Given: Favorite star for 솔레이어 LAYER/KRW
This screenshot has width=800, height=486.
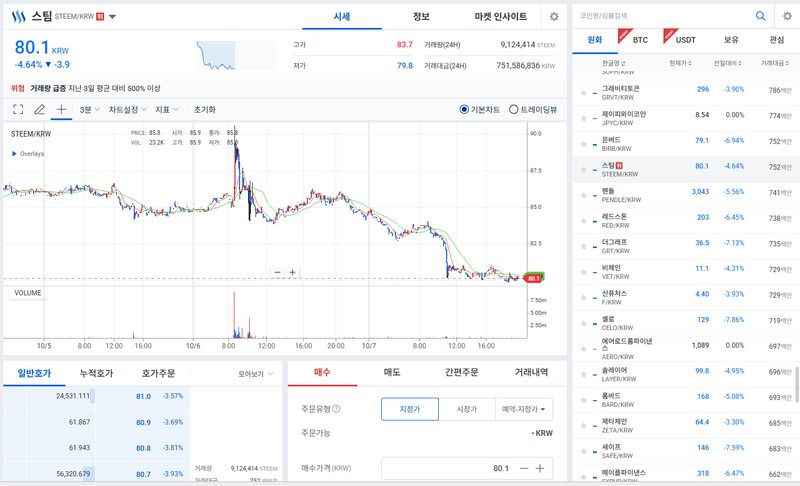Looking at the screenshot, I should pos(583,374).
